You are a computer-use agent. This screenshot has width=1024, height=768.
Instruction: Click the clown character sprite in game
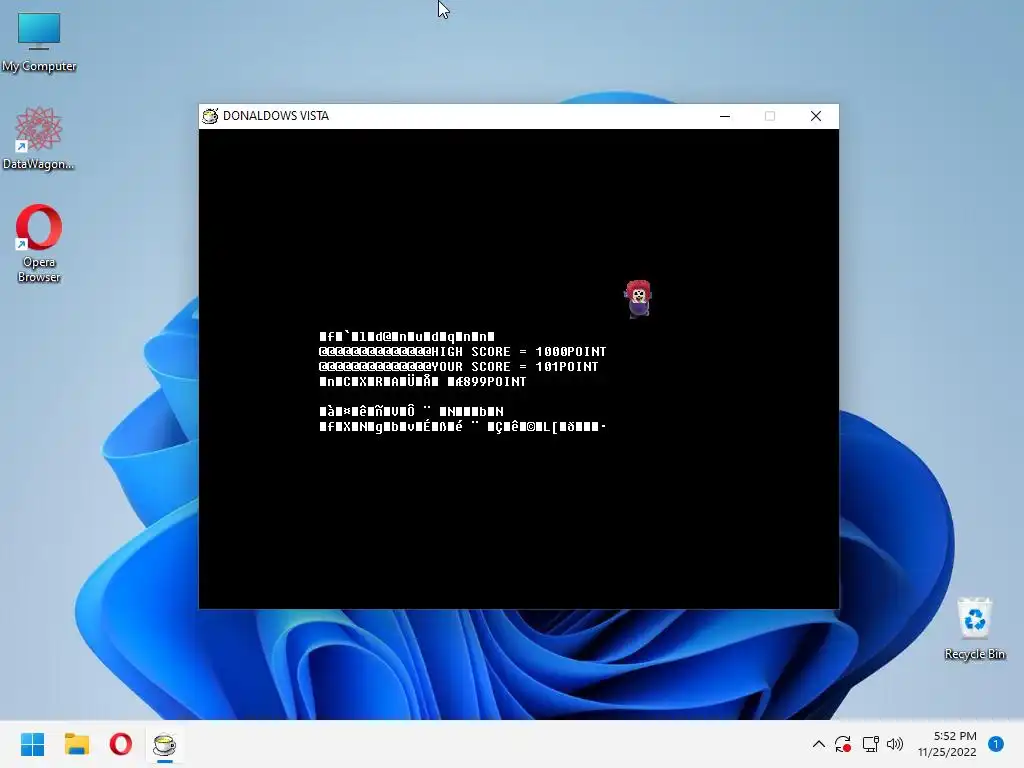(638, 299)
